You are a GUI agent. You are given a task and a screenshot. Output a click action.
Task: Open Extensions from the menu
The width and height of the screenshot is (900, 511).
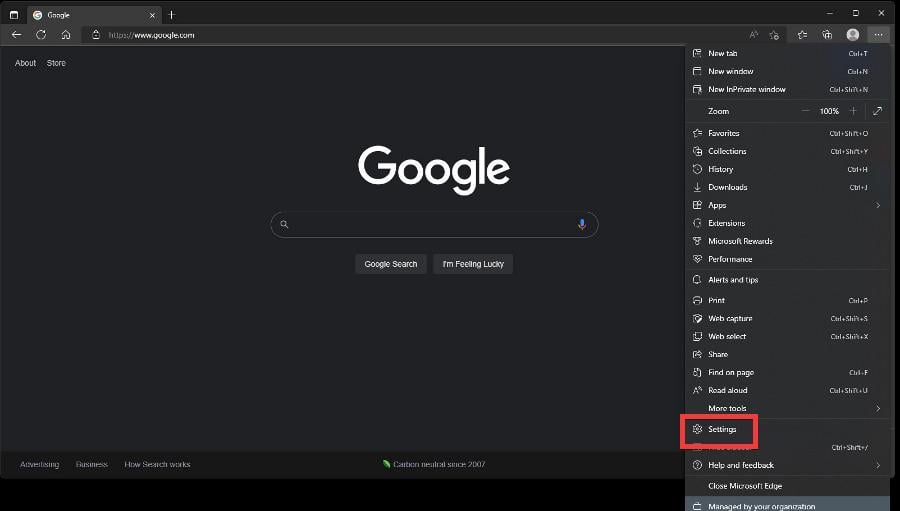(x=787, y=223)
